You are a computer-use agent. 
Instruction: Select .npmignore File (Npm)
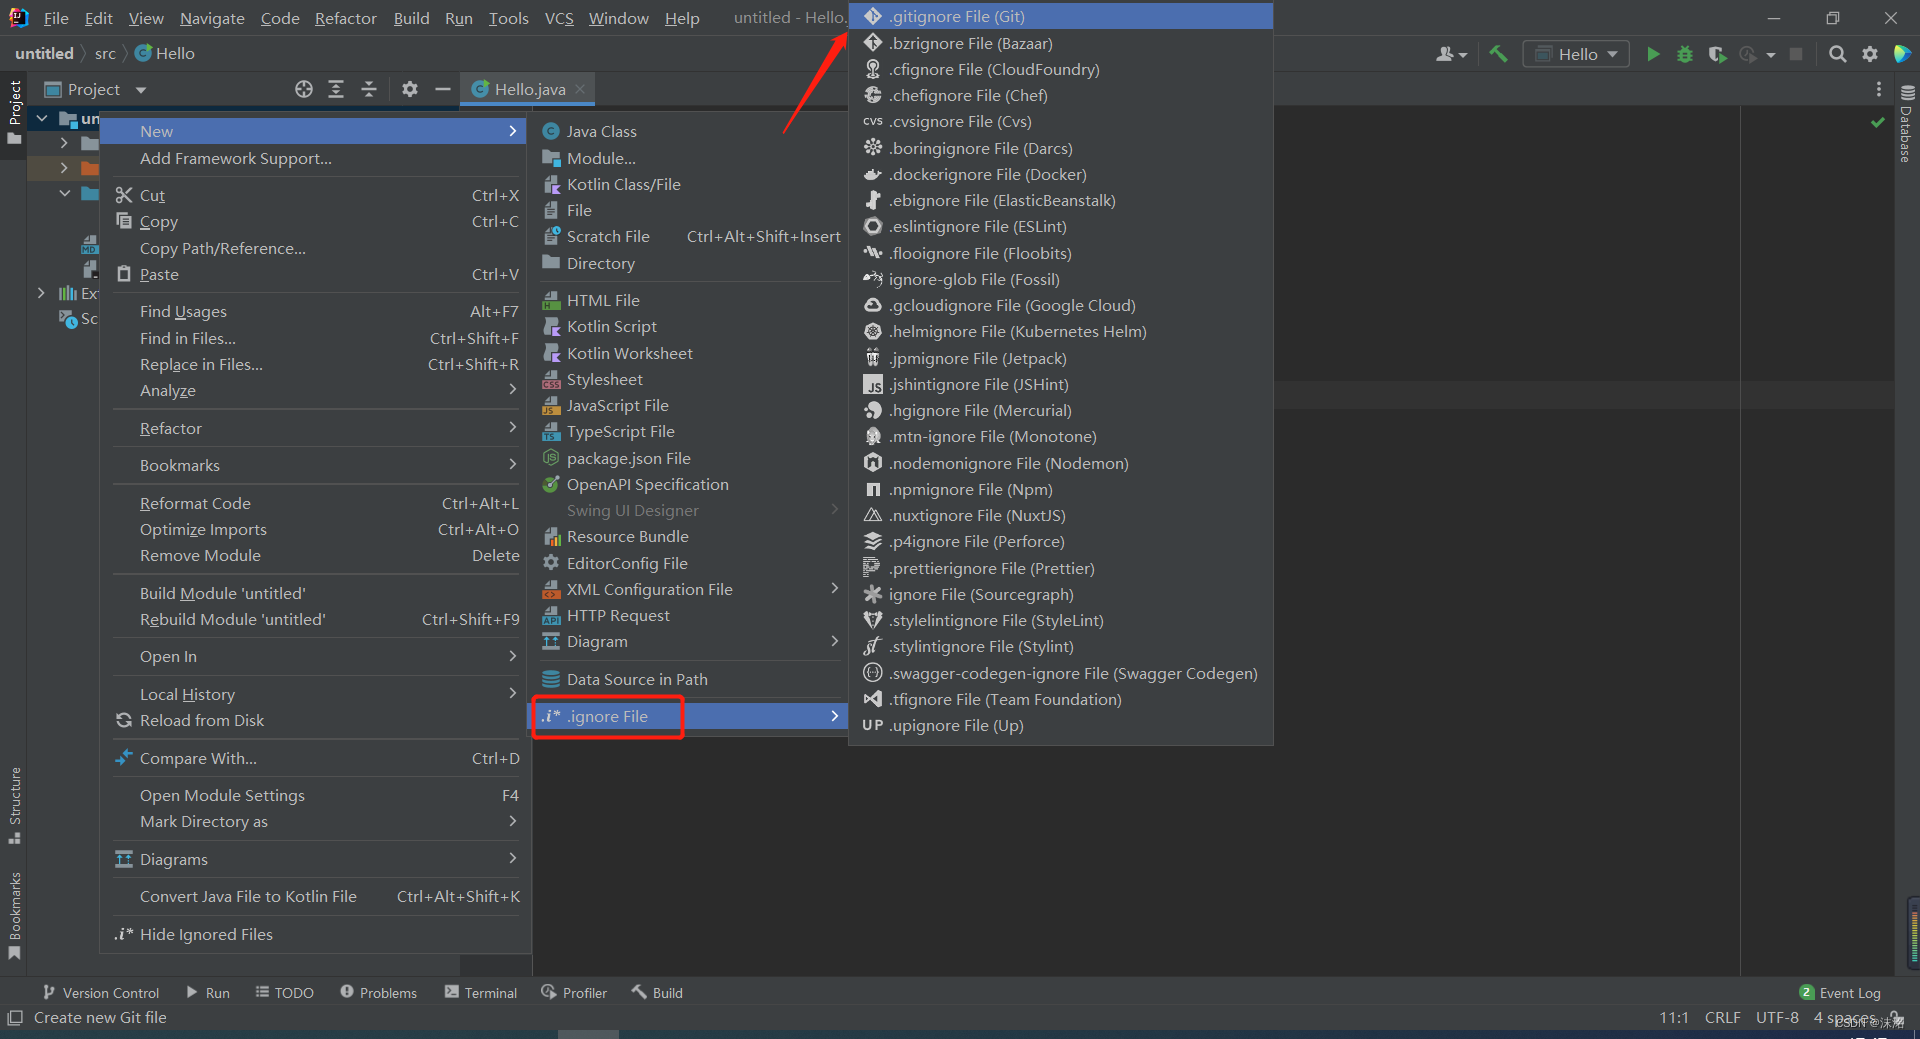[x=1061, y=489]
